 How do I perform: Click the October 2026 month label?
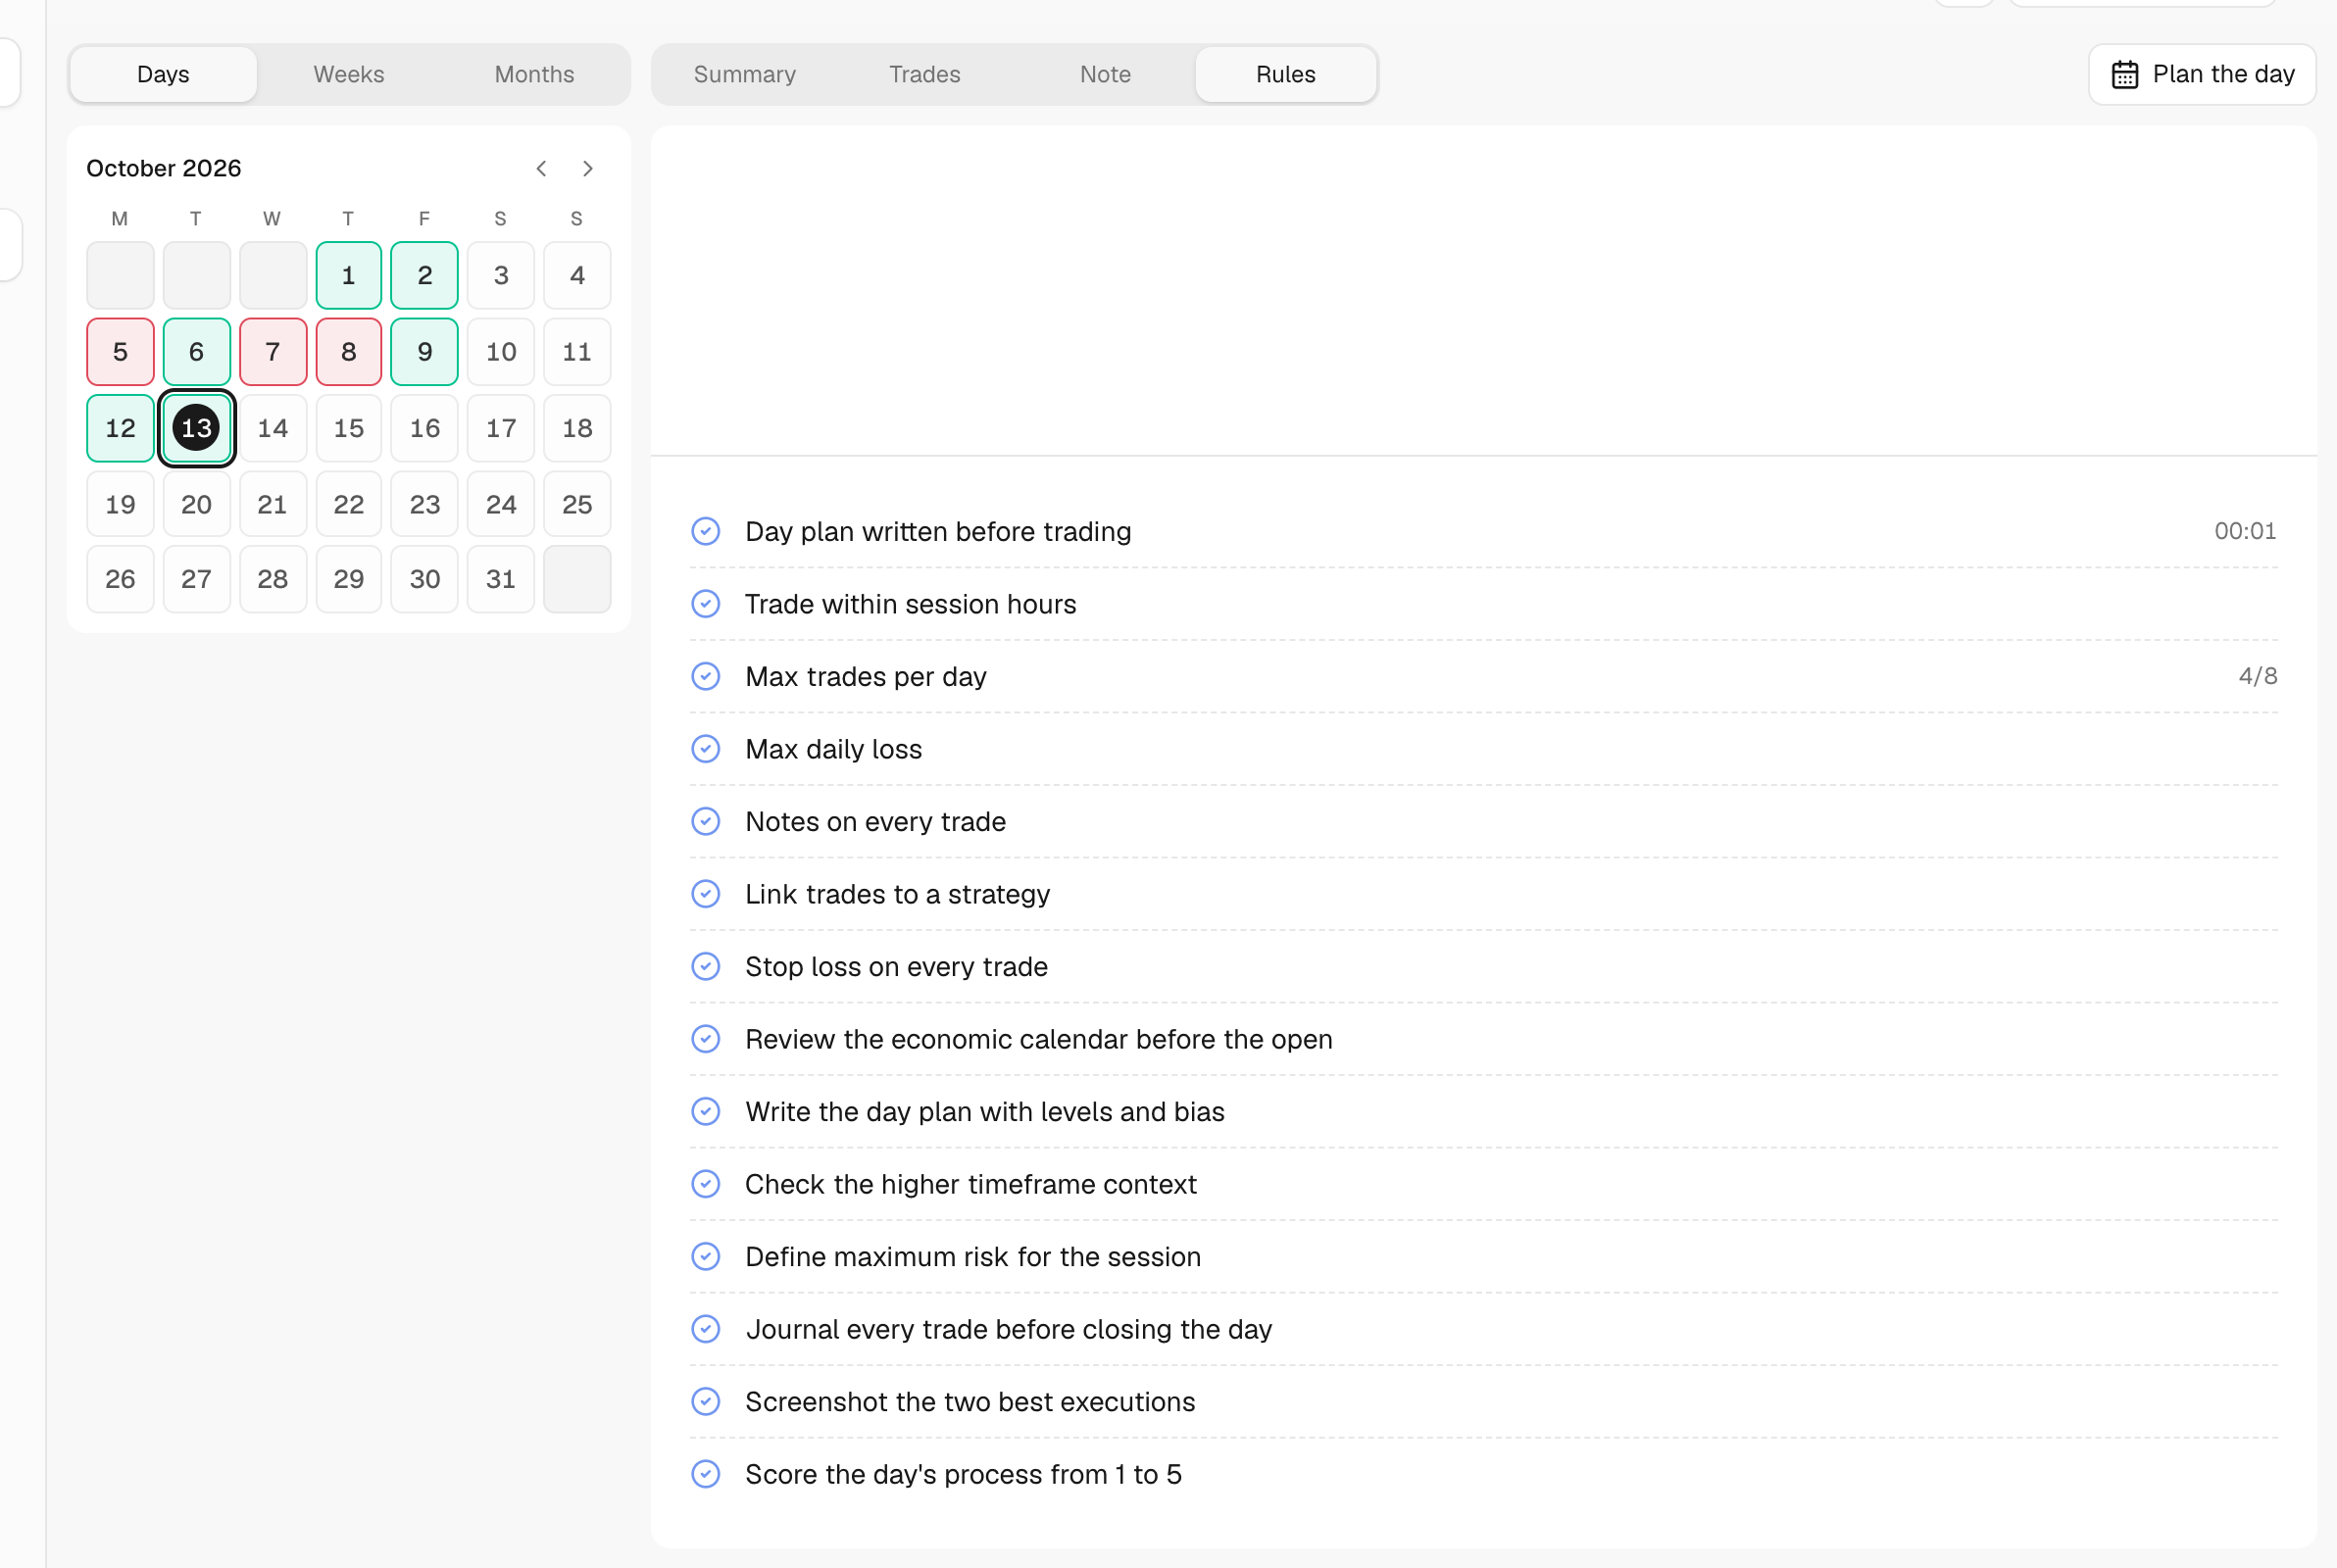pos(164,168)
